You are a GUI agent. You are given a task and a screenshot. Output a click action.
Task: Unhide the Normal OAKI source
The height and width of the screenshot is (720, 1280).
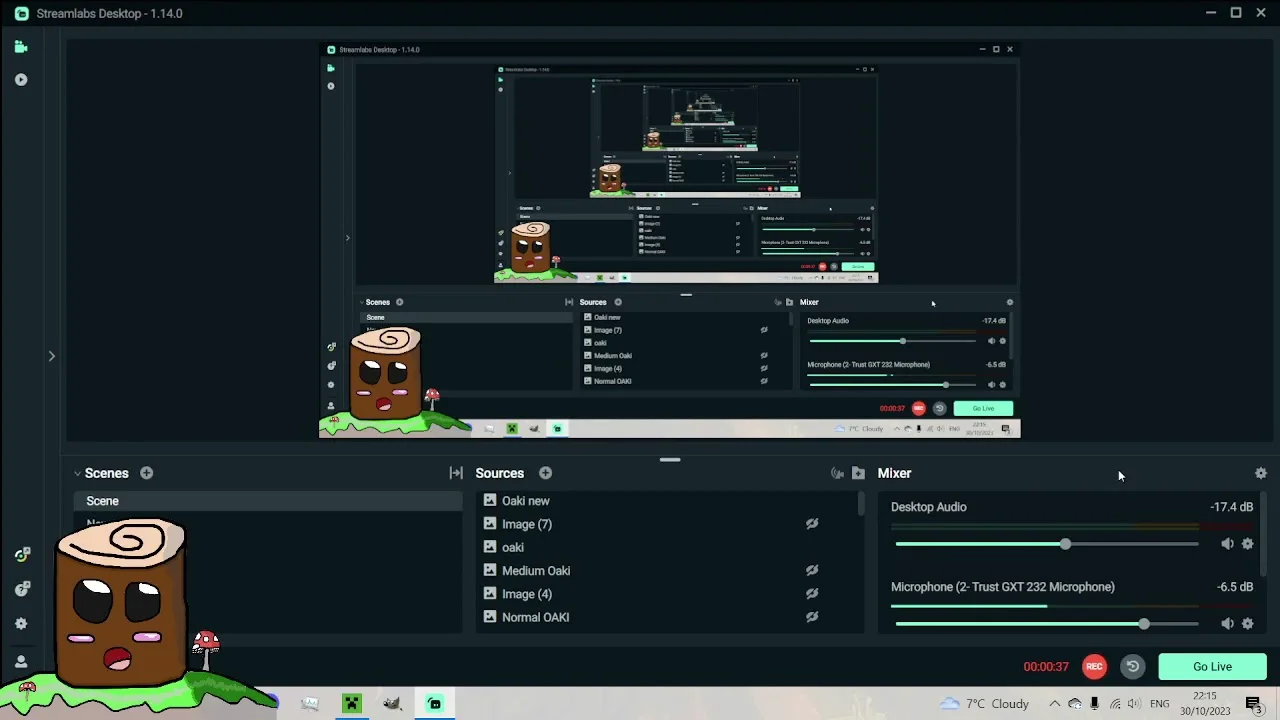[x=812, y=617]
